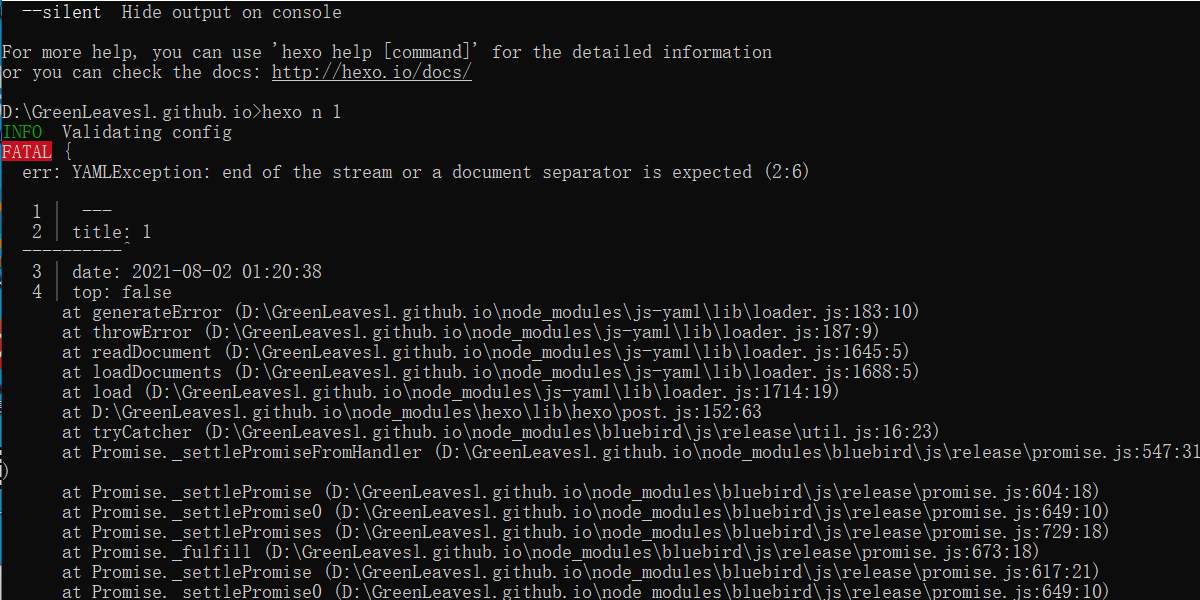This screenshot has height=600, width=1200.
Task: Click the 'hexo n 1' command text
Action: click(x=302, y=112)
